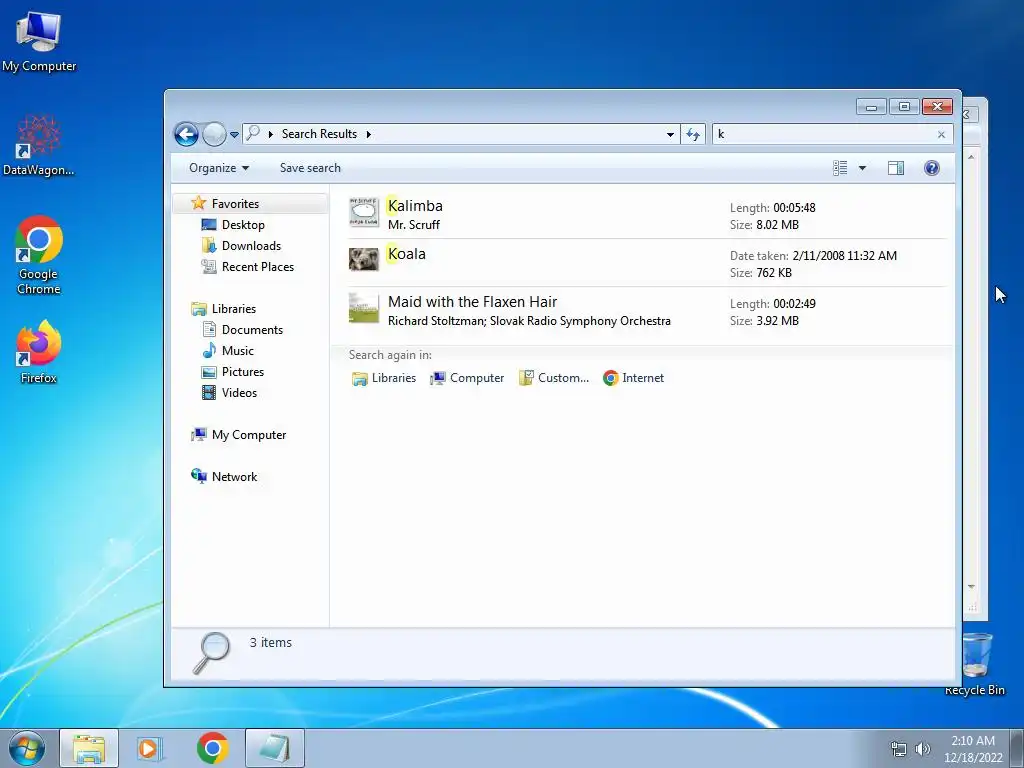Viewport: 1024px width, 768px height.
Task: Click the Search Results breadcrumb
Action: (319, 134)
